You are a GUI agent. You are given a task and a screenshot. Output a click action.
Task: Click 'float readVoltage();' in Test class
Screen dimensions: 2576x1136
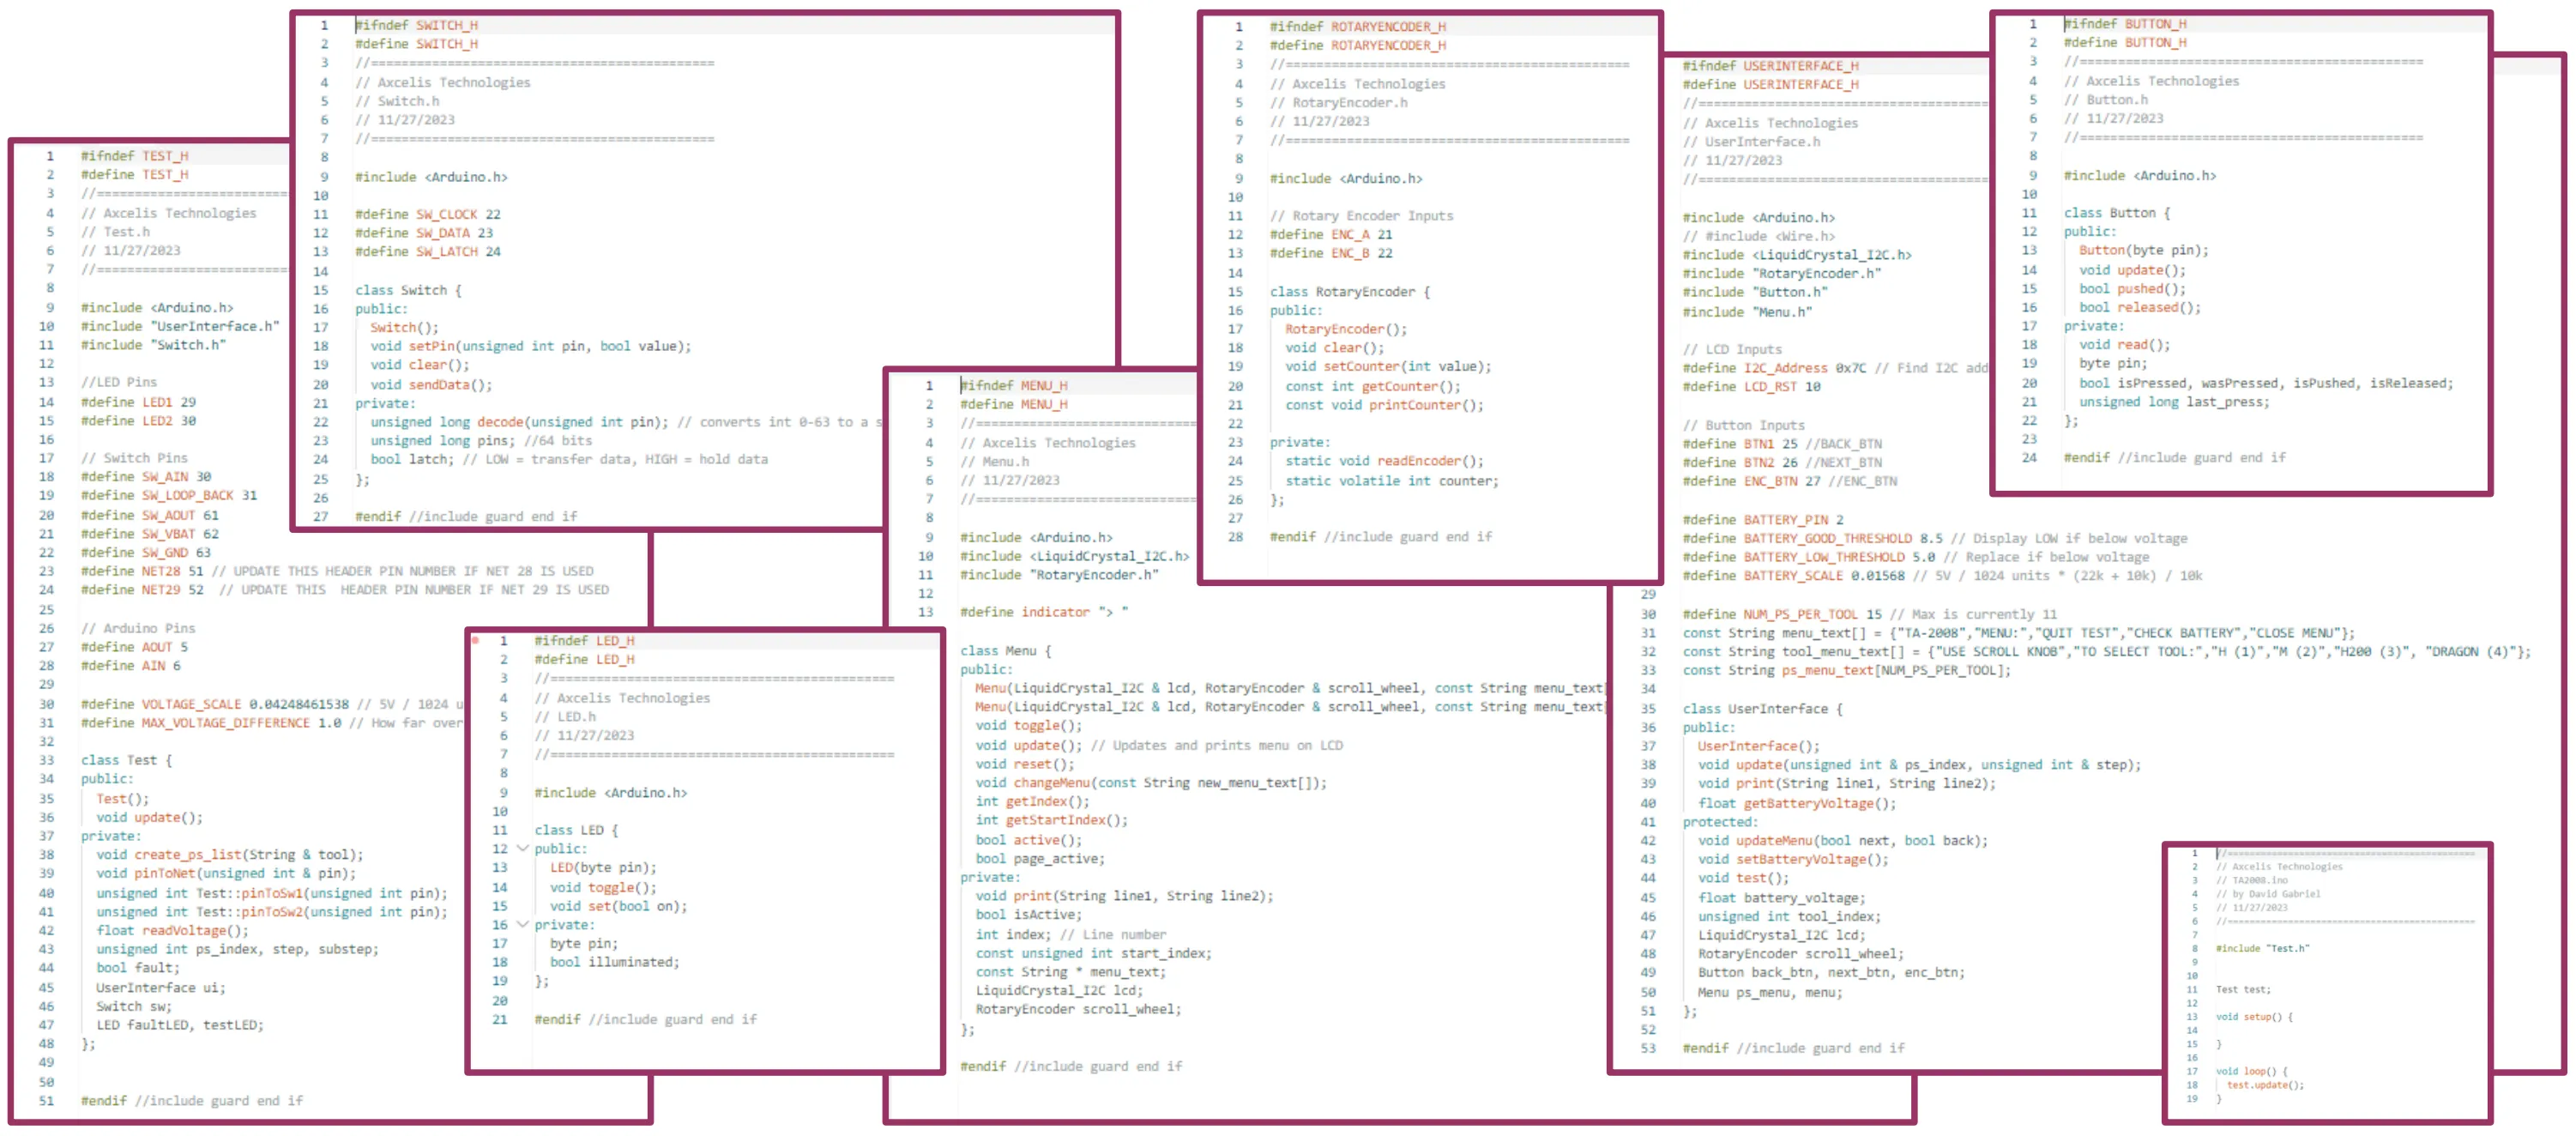[172, 930]
